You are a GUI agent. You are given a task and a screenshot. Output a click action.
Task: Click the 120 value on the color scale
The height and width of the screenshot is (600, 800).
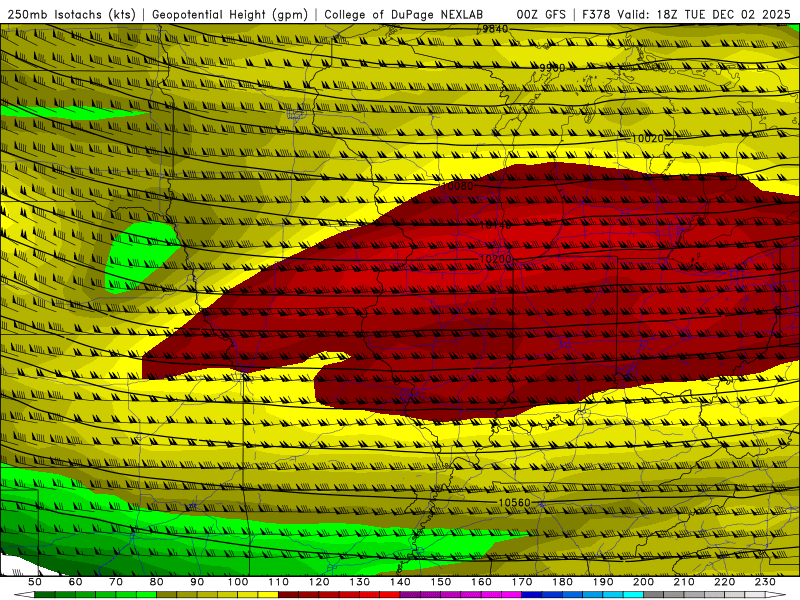(319, 582)
